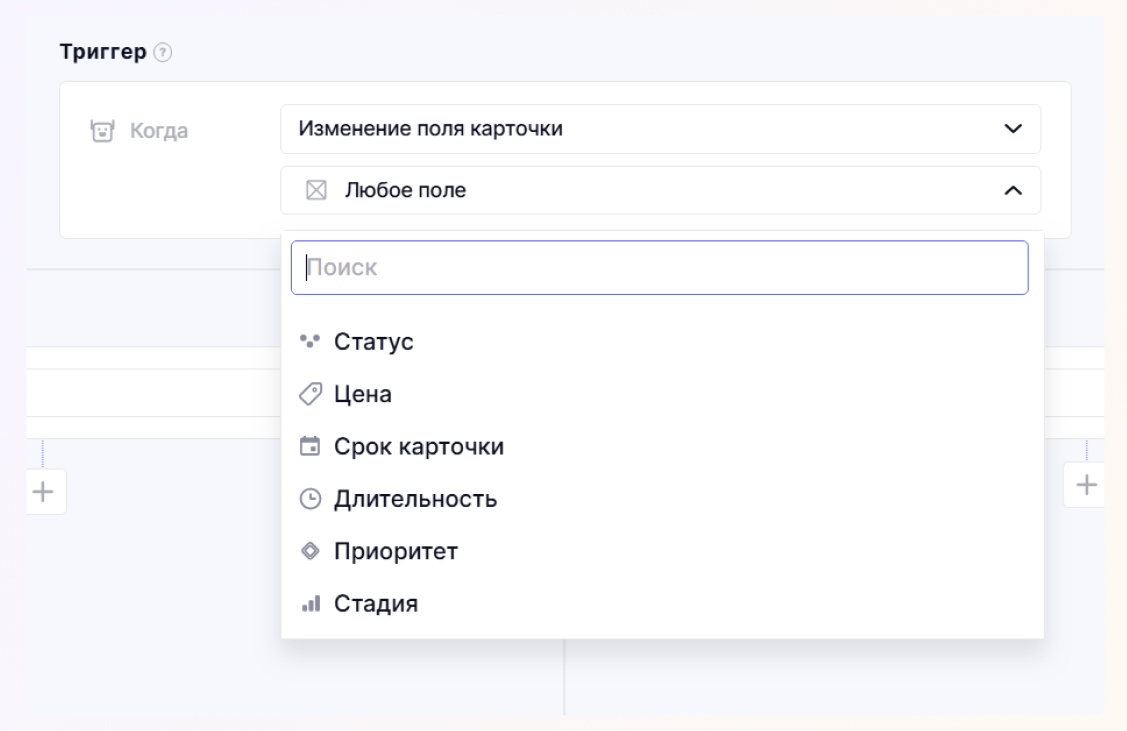Click the calendar icon beside Срок карточки
Image resolution: width=1127 pixels, height=731 pixels.
click(x=309, y=447)
